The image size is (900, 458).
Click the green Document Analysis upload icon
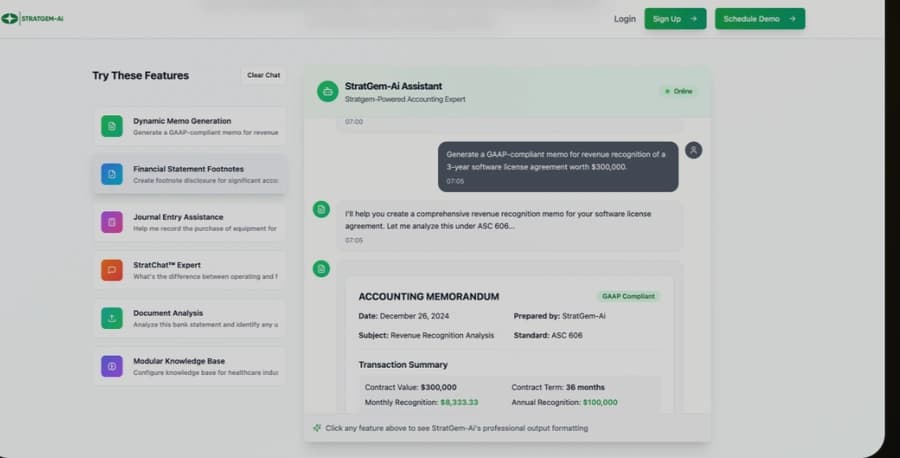[x=112, y=318]
